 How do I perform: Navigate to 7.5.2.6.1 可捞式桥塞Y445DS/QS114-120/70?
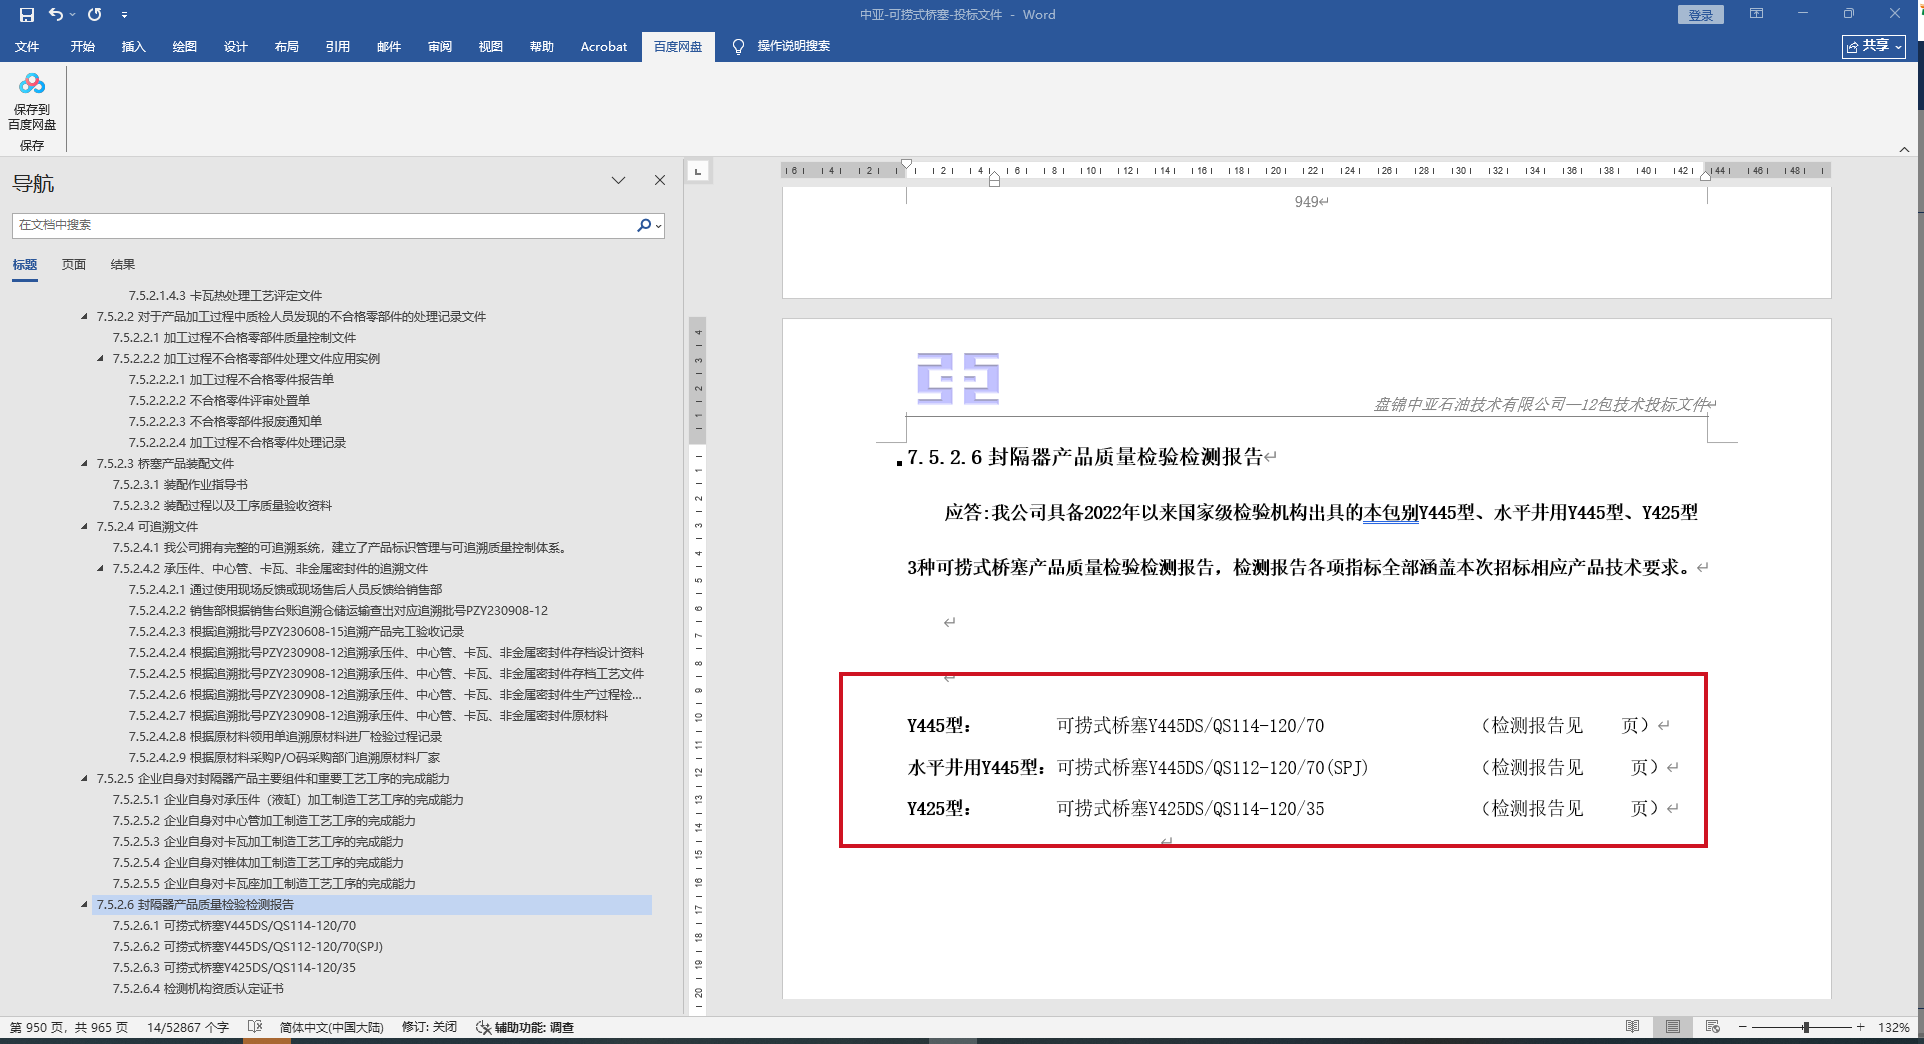(x=234, y=926)
